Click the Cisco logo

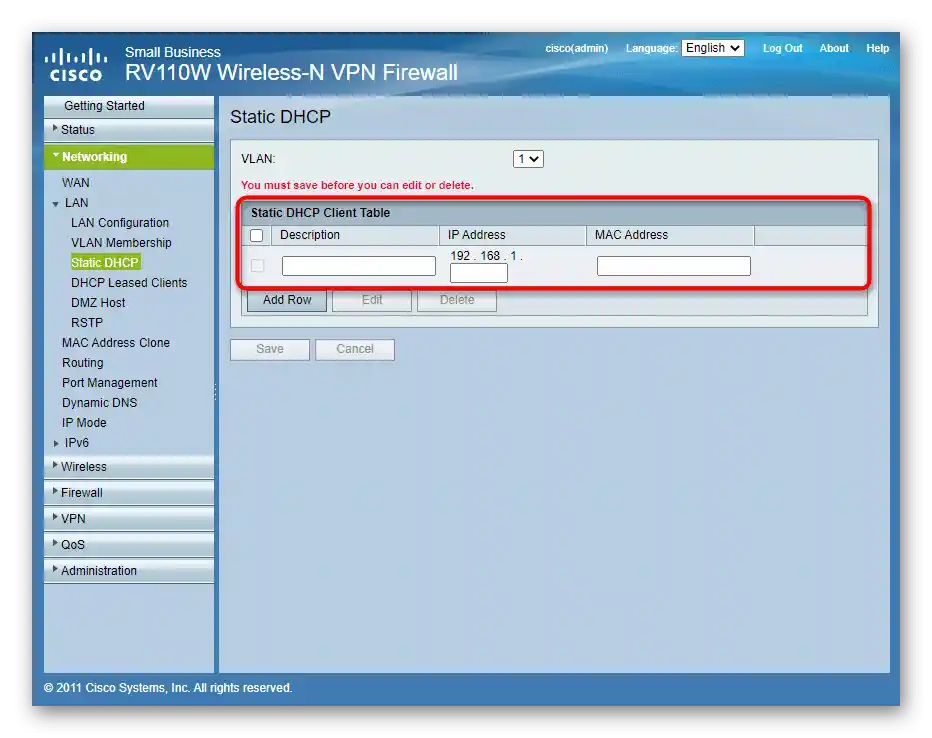(x=75, y=65)
